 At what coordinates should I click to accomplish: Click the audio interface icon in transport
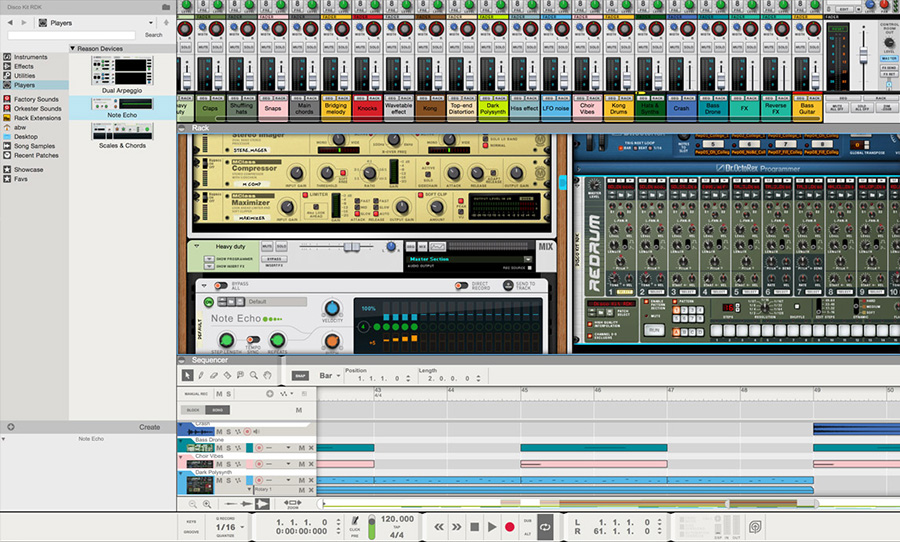pos(755,526)
